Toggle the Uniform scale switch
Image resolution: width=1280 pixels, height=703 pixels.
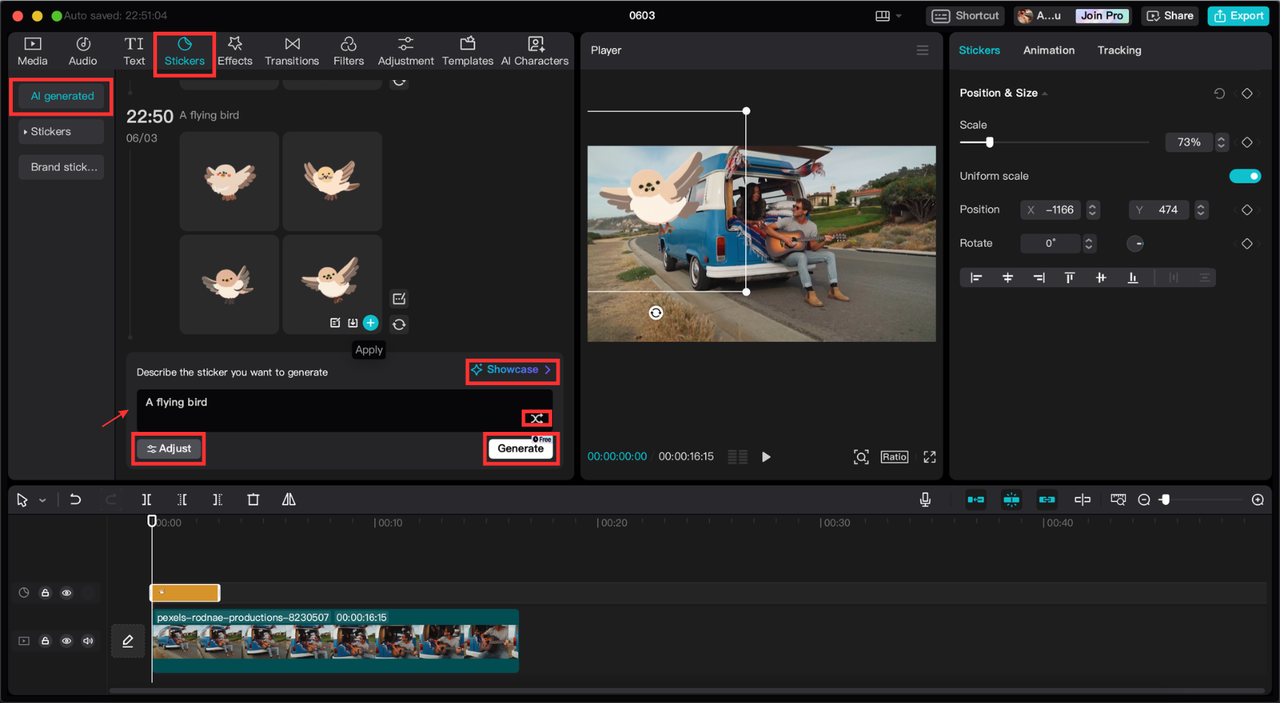[x=1244, y=176]
